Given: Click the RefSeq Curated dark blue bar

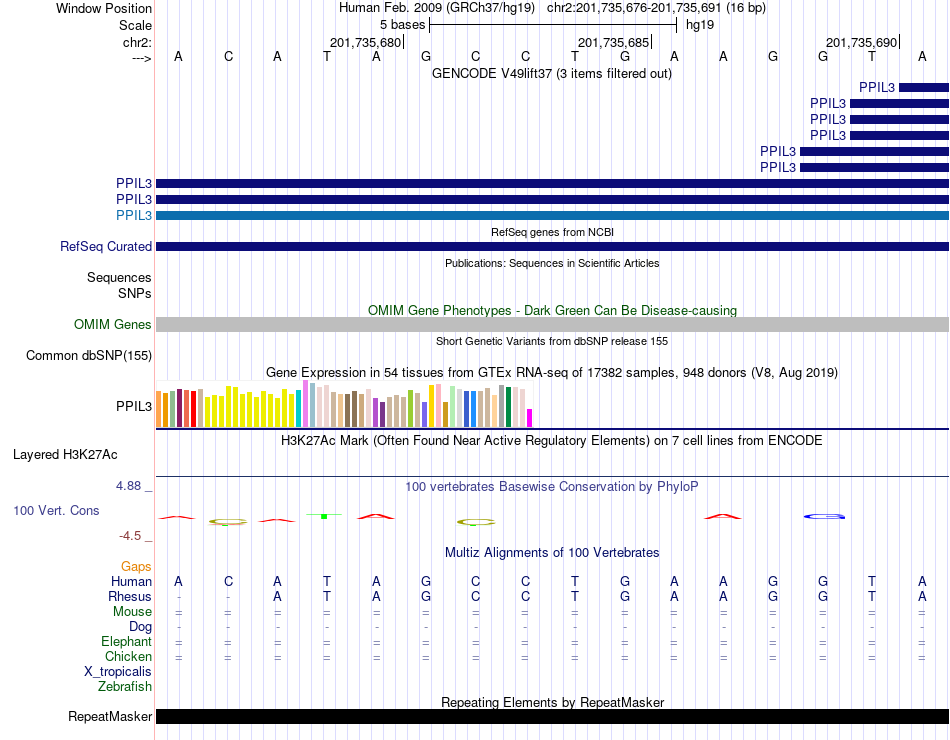Looking at the screenshot, I should point(553,247).
